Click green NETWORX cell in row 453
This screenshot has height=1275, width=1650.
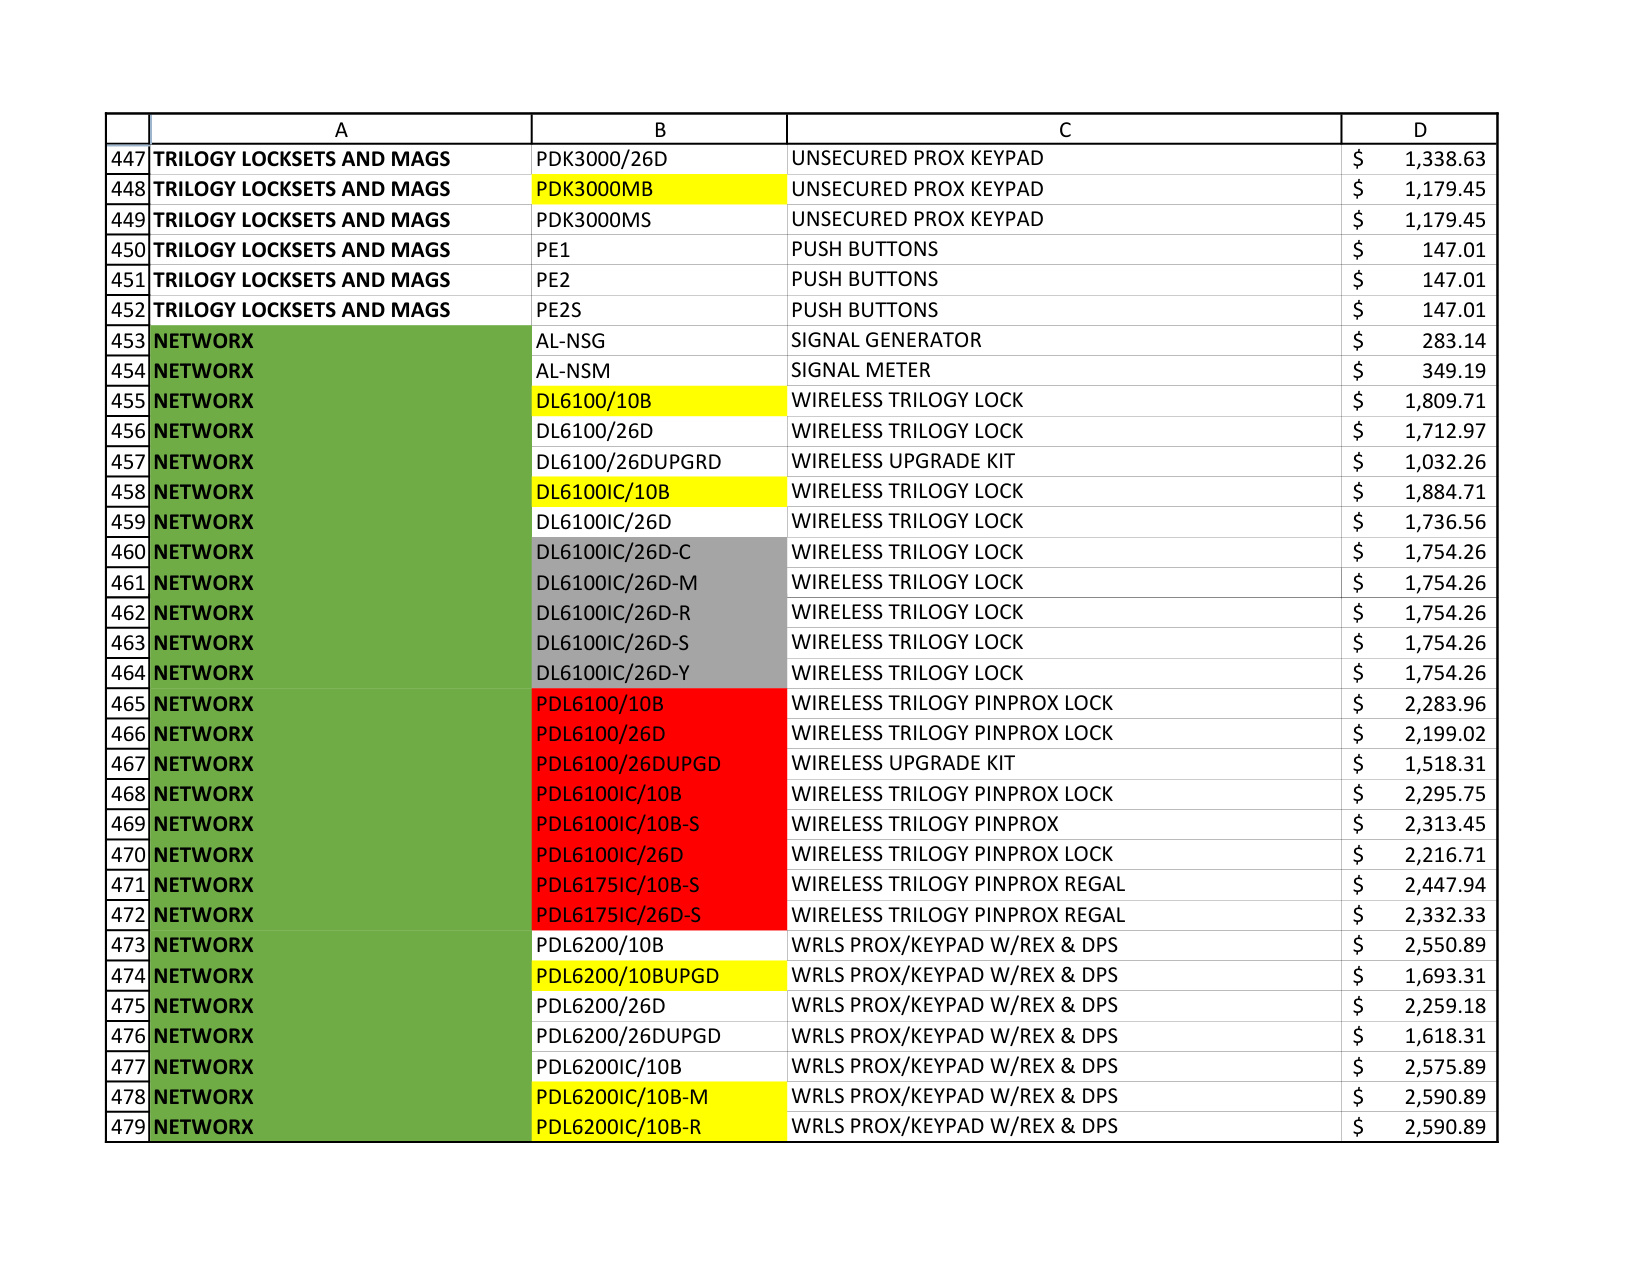click(x=341, y=341)
